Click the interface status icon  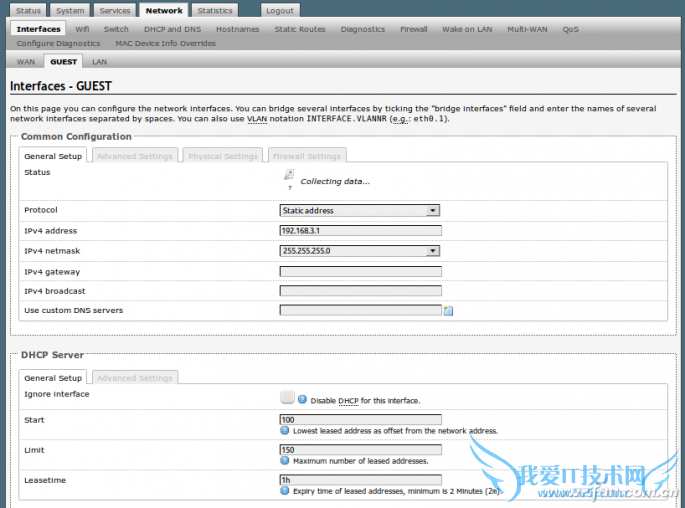289,175
